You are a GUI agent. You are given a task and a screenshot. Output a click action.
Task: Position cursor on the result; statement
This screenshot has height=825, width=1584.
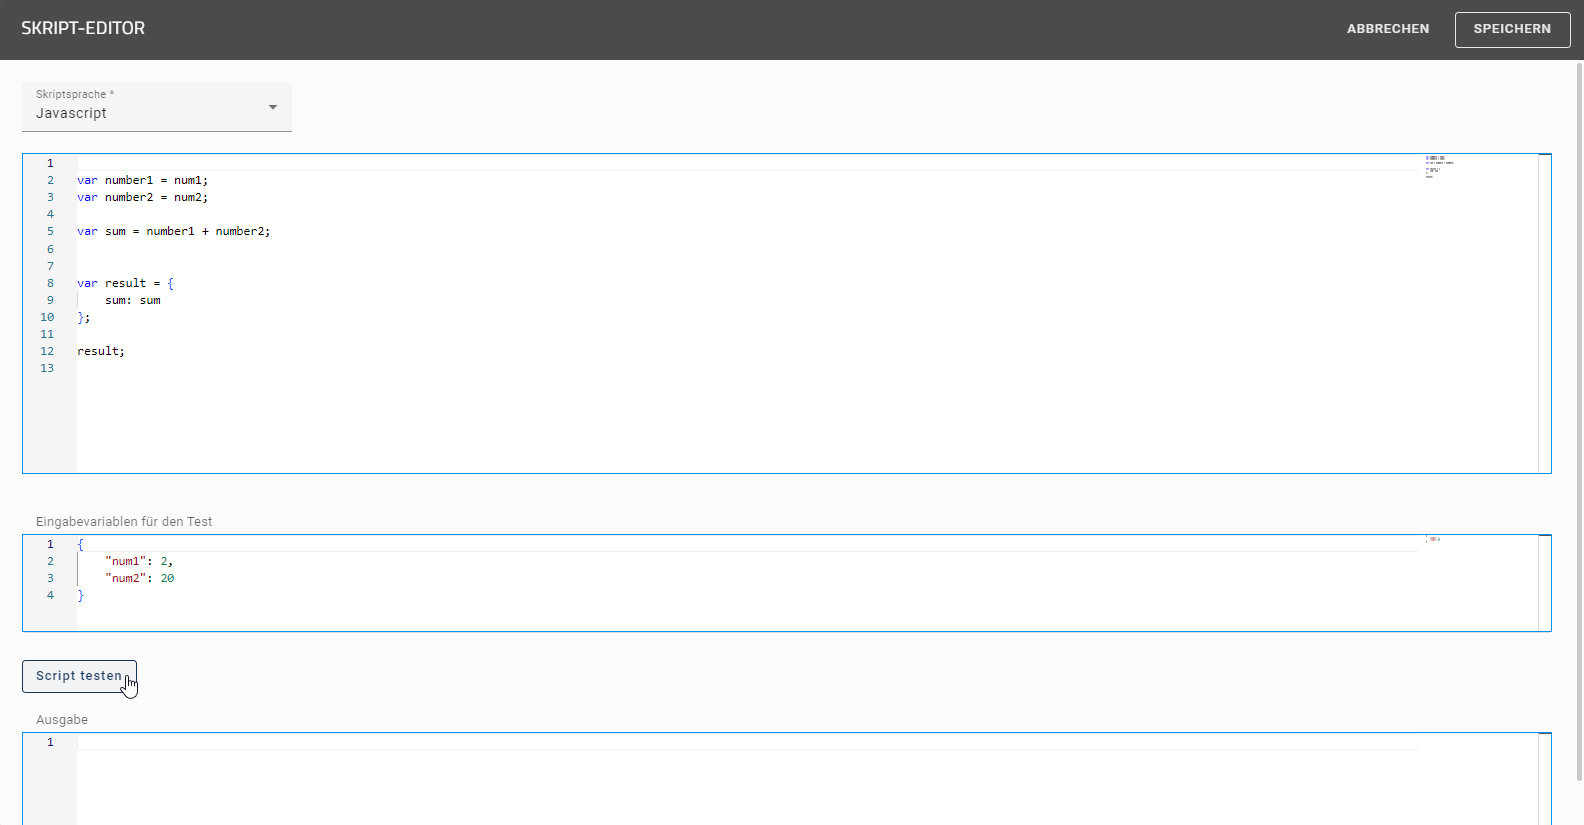100,351
